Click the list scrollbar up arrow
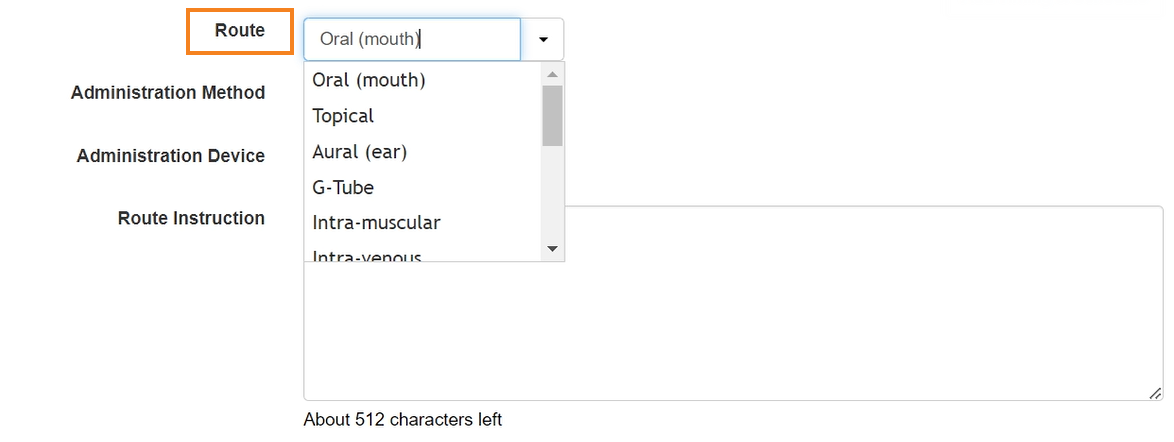The width and height of the screenshot is (1174, 442). coord(553,74)
